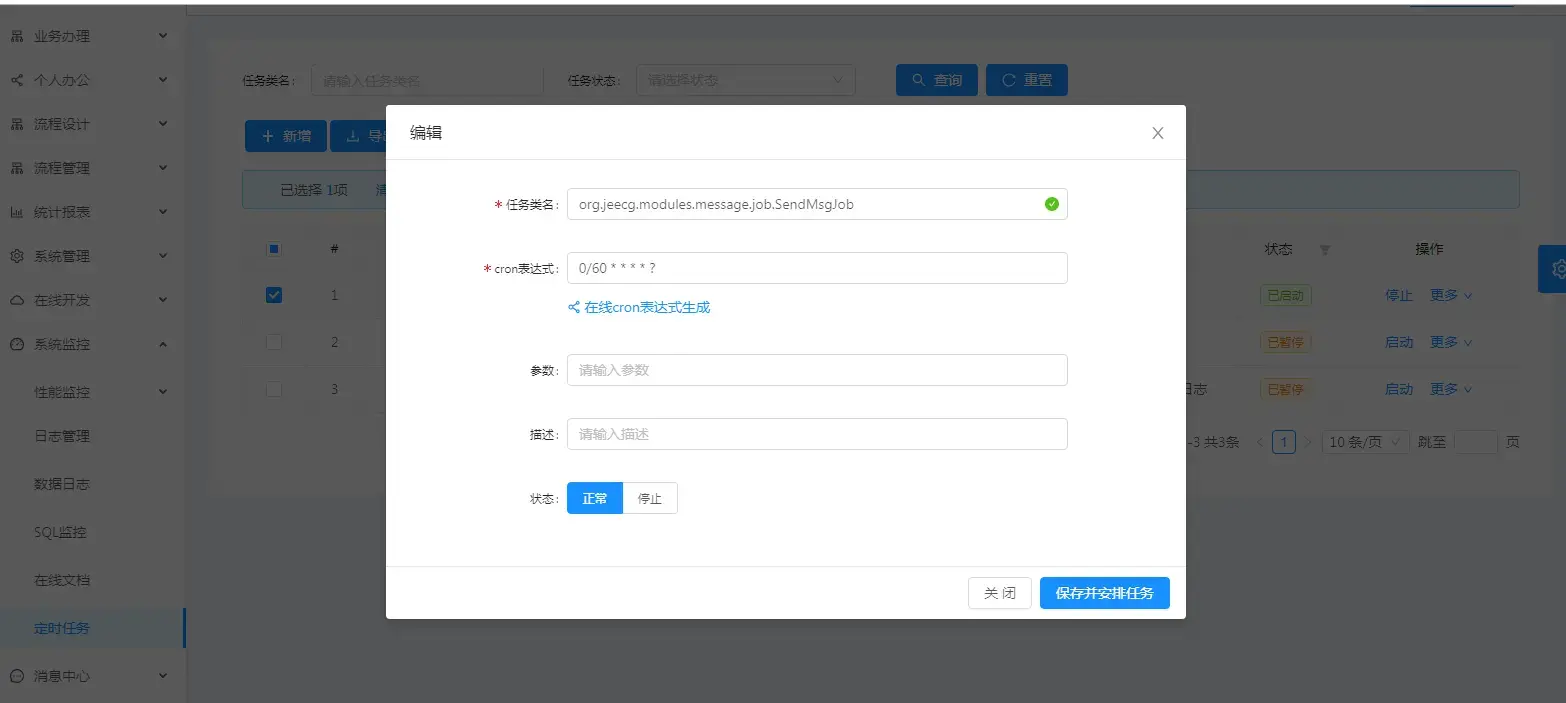Go to previous page arrow in pagination
The image size is (1566, 703).
pyautogui.click(x=1260, y=441)
